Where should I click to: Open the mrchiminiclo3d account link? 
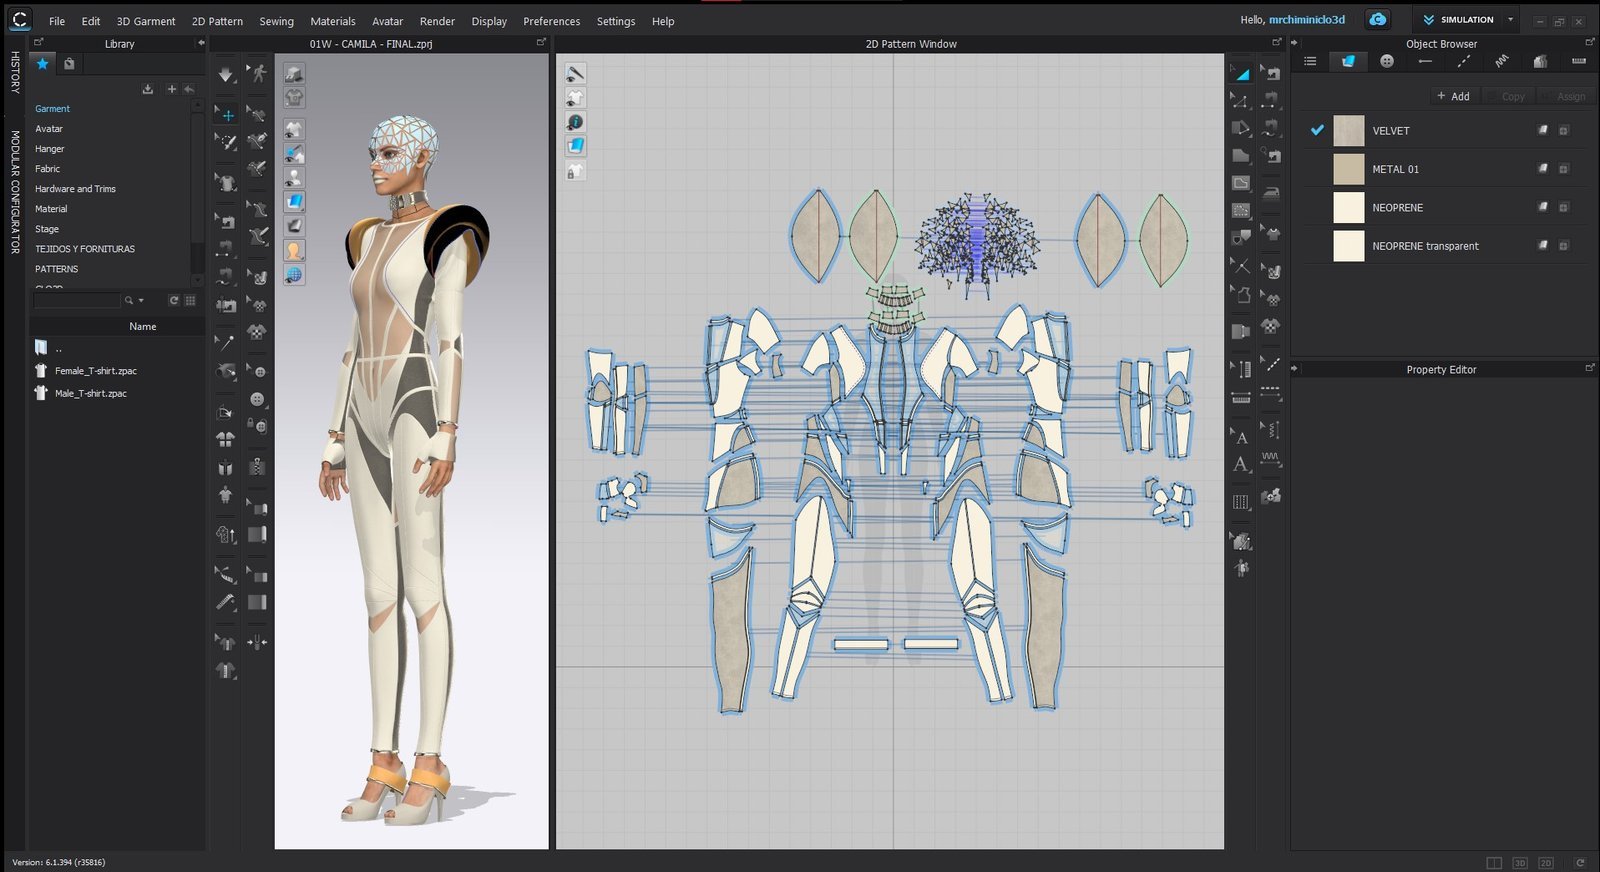1307,20
